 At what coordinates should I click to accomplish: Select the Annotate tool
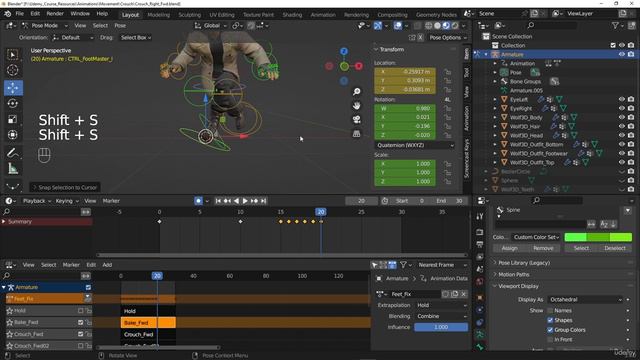pyautogui.click(x=13, y=153)
